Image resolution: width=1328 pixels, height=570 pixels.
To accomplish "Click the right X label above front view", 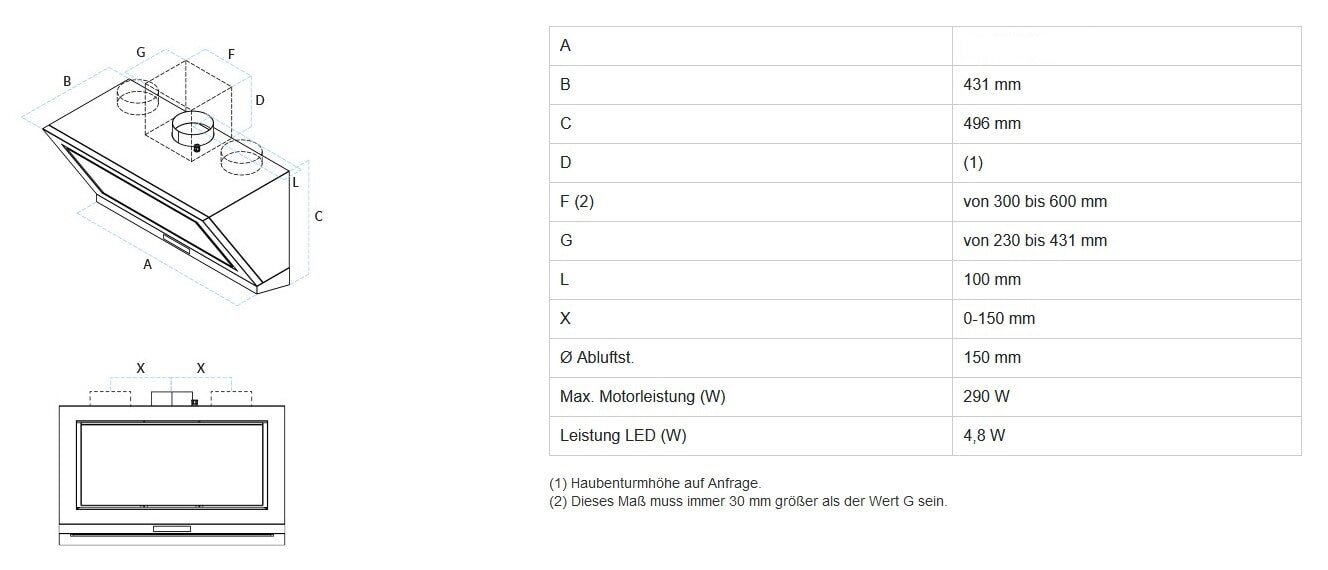I will click(x=201, y=368).
